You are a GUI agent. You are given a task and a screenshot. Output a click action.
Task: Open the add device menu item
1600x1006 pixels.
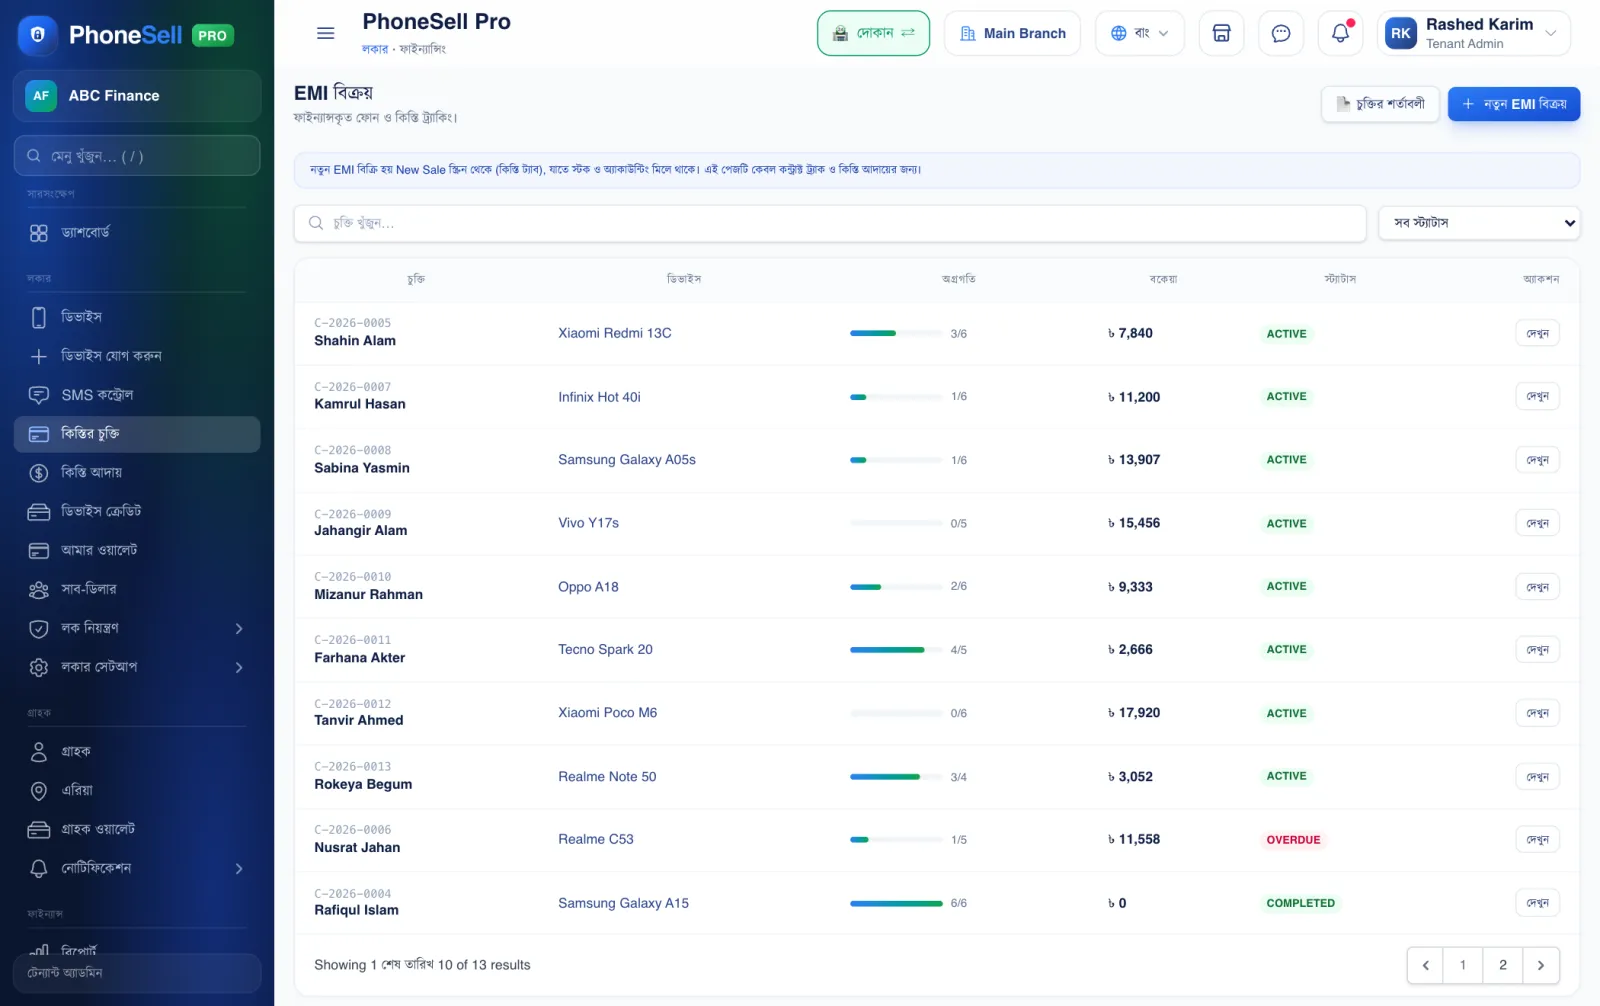coord(137,356)
